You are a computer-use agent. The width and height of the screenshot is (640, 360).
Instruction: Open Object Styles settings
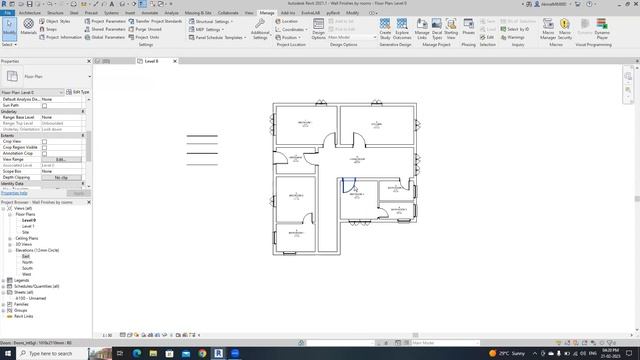pyautogui.click(x=54, y=21)
